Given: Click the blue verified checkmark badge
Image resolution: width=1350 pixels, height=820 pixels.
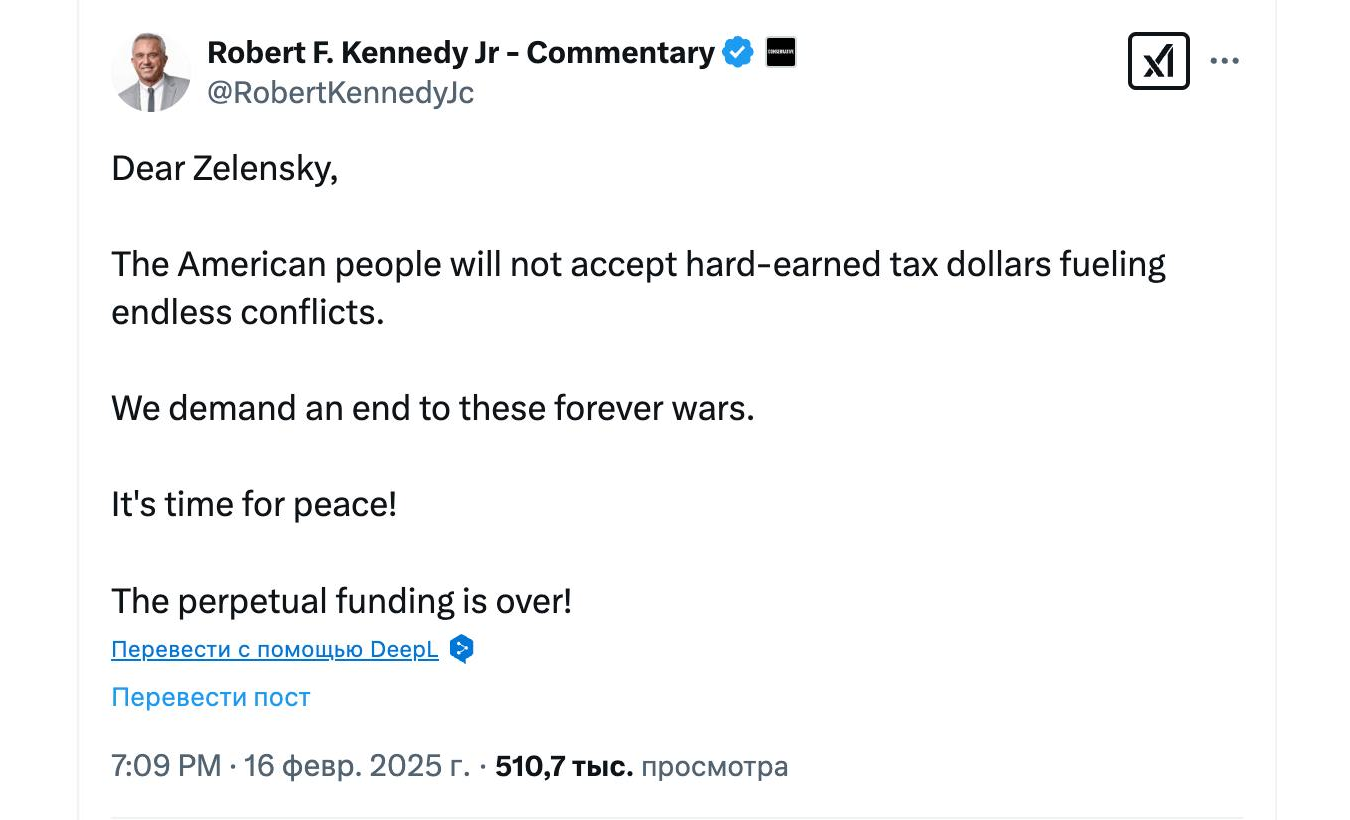Looking at the screenshot, I should pos(738,52).
